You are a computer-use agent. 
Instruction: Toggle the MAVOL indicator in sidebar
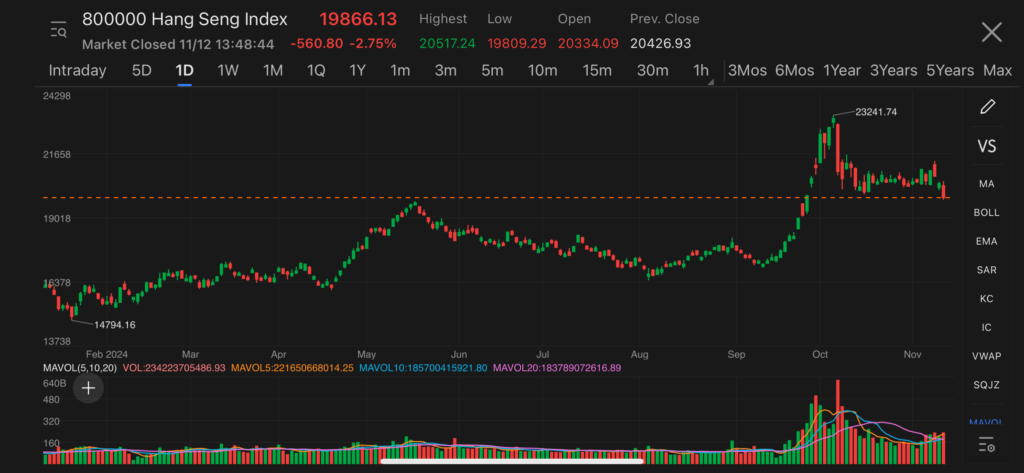(986, 422)
